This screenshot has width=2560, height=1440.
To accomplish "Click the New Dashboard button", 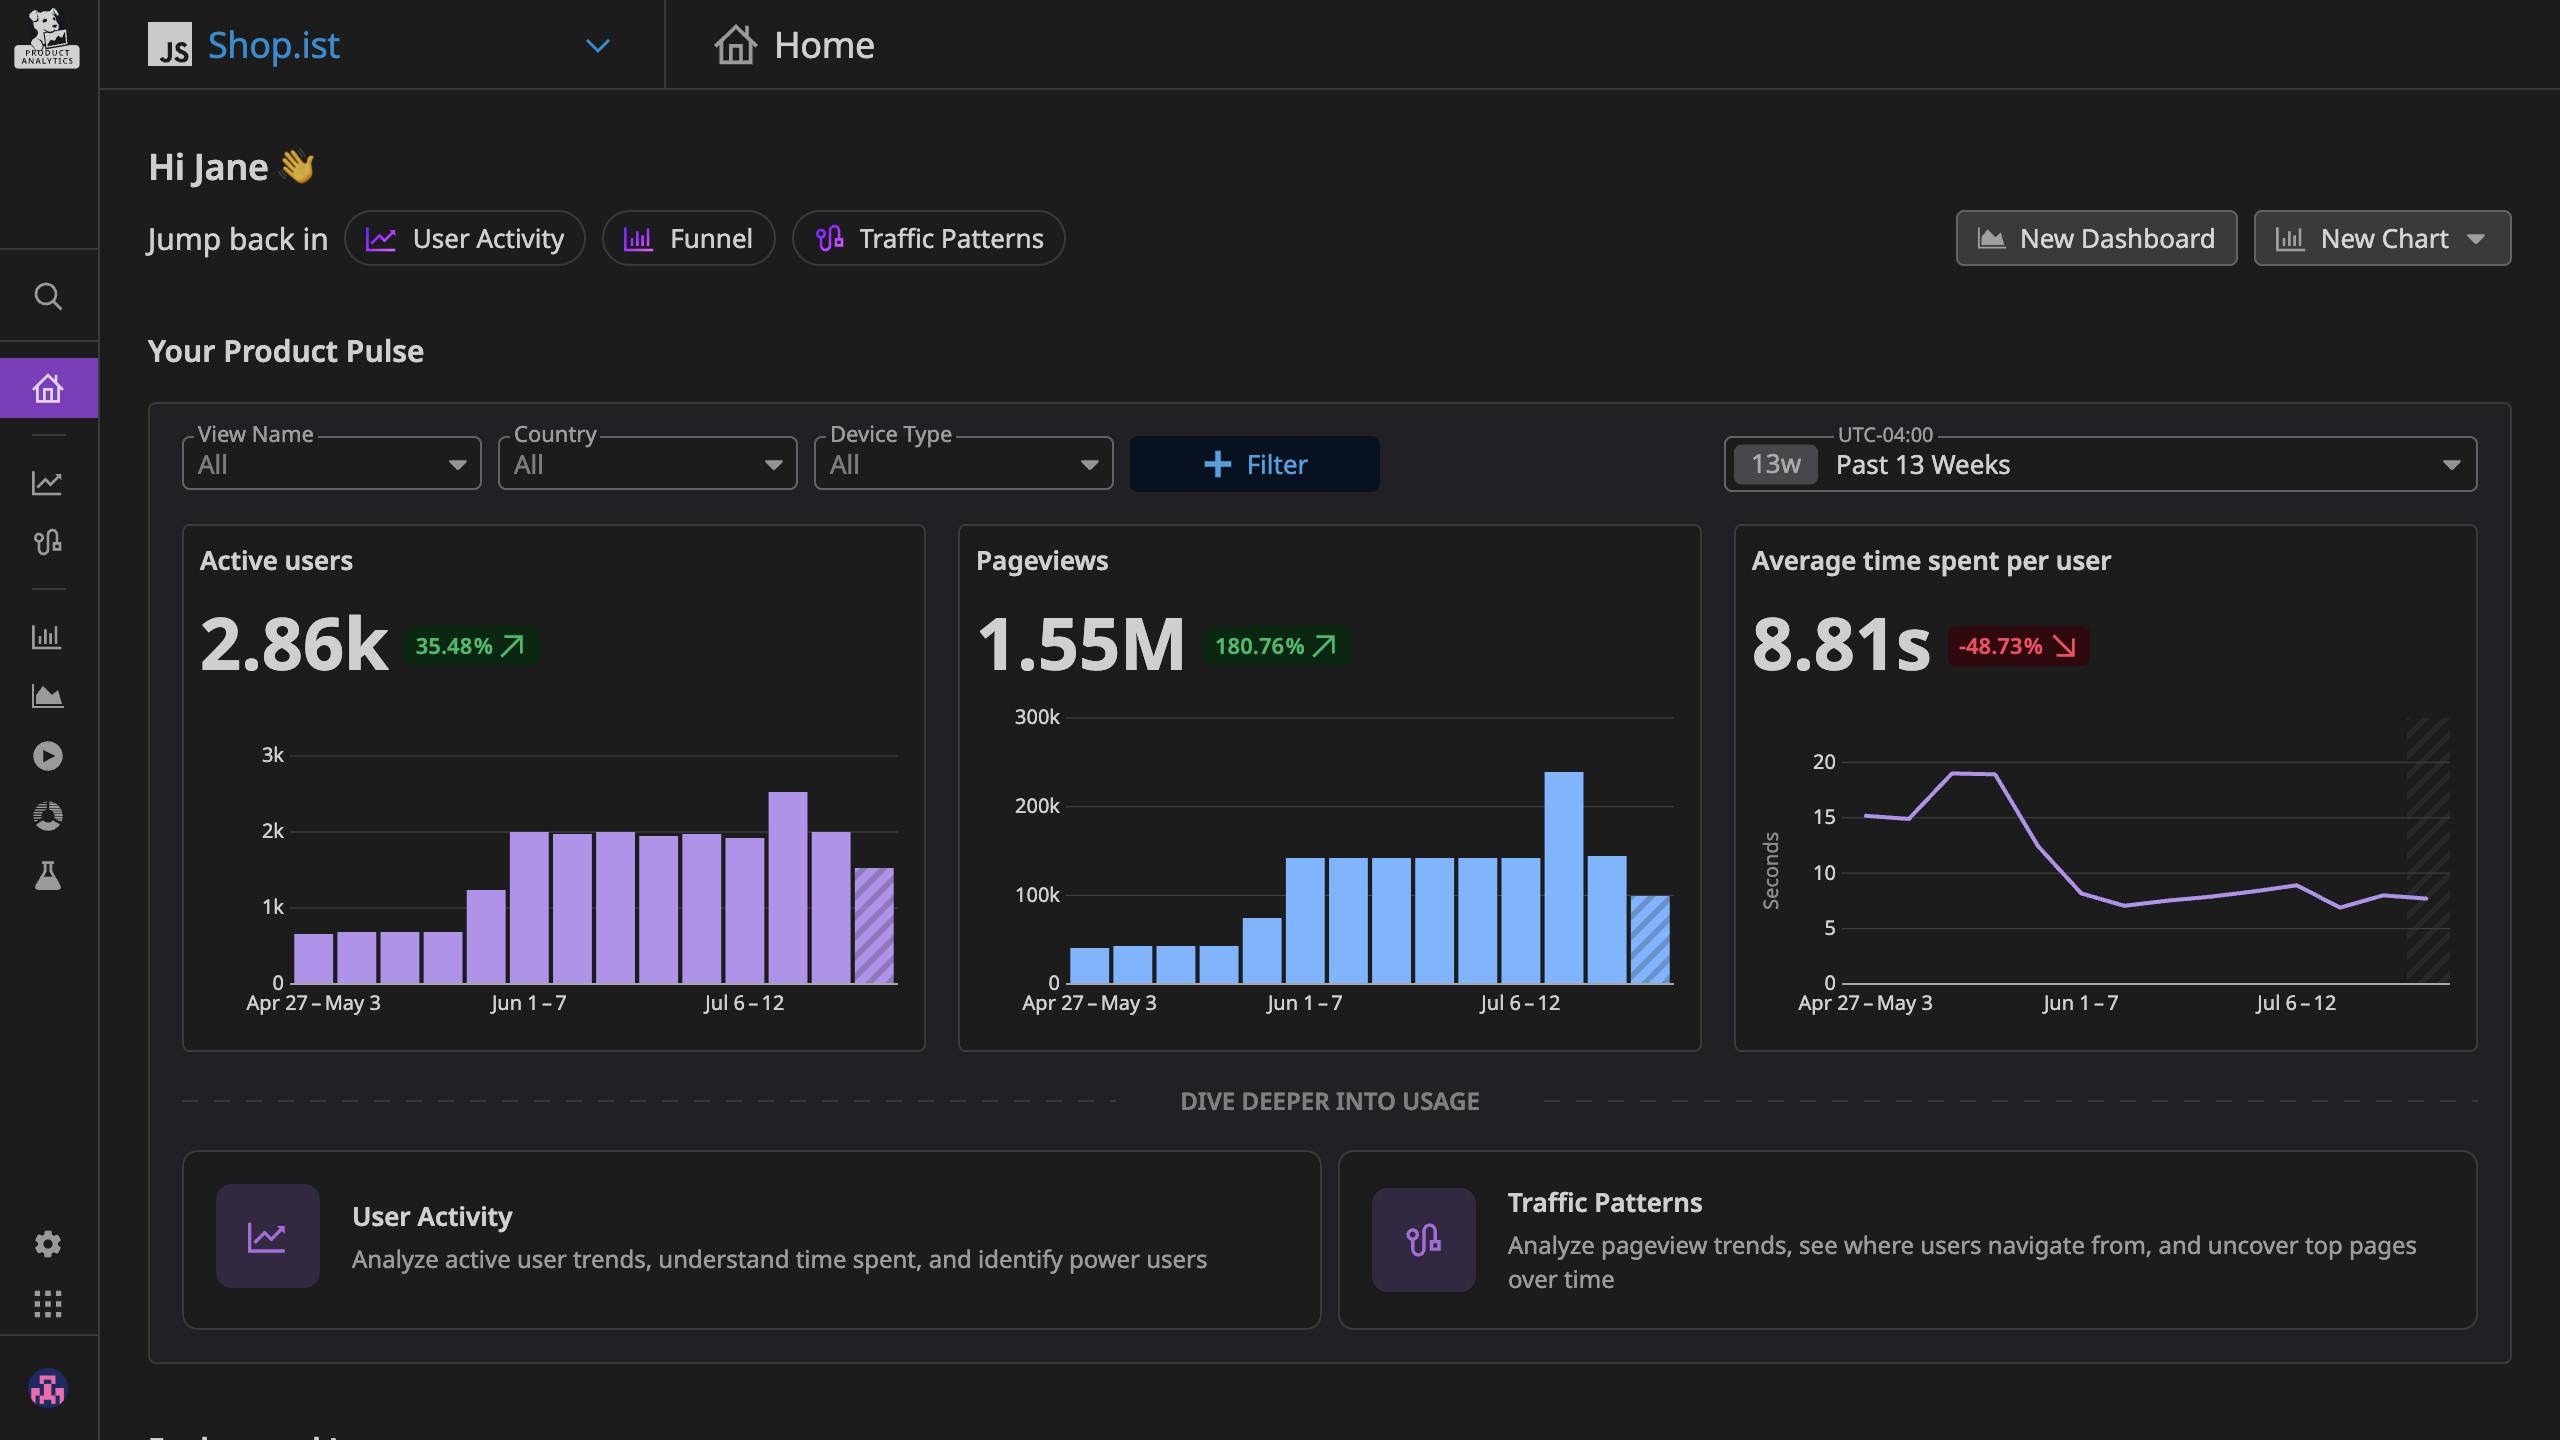I will (x=2096, y=238).
